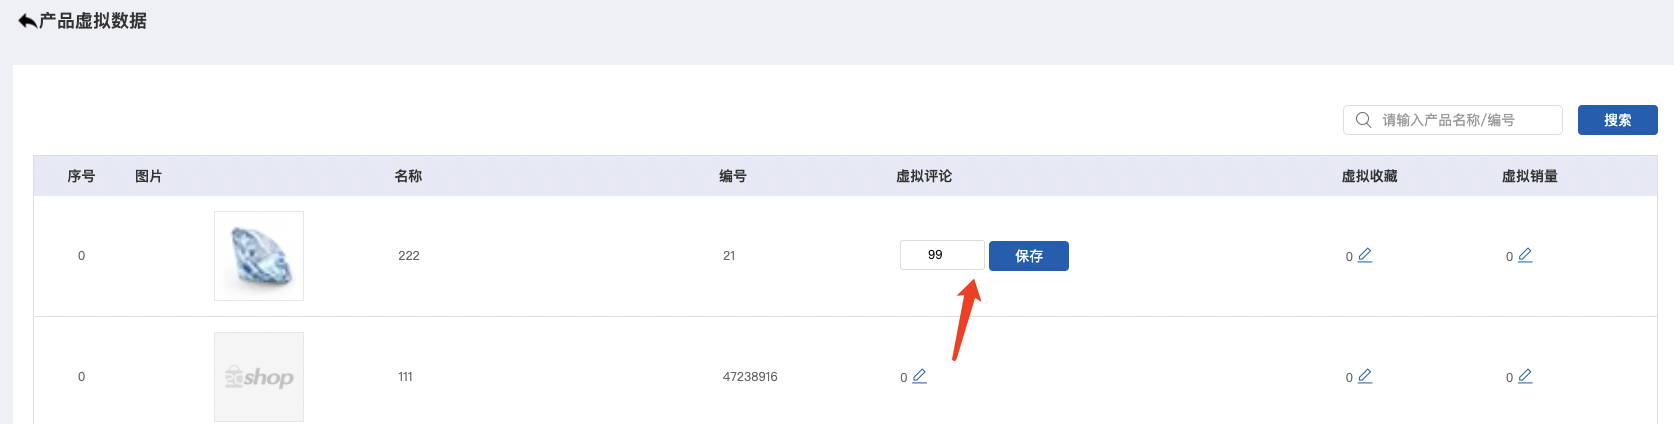This screenshot has height=424, width=1674.
Task: Click the 虚拟销量 column header
Action: click(x=1529, y=176)
